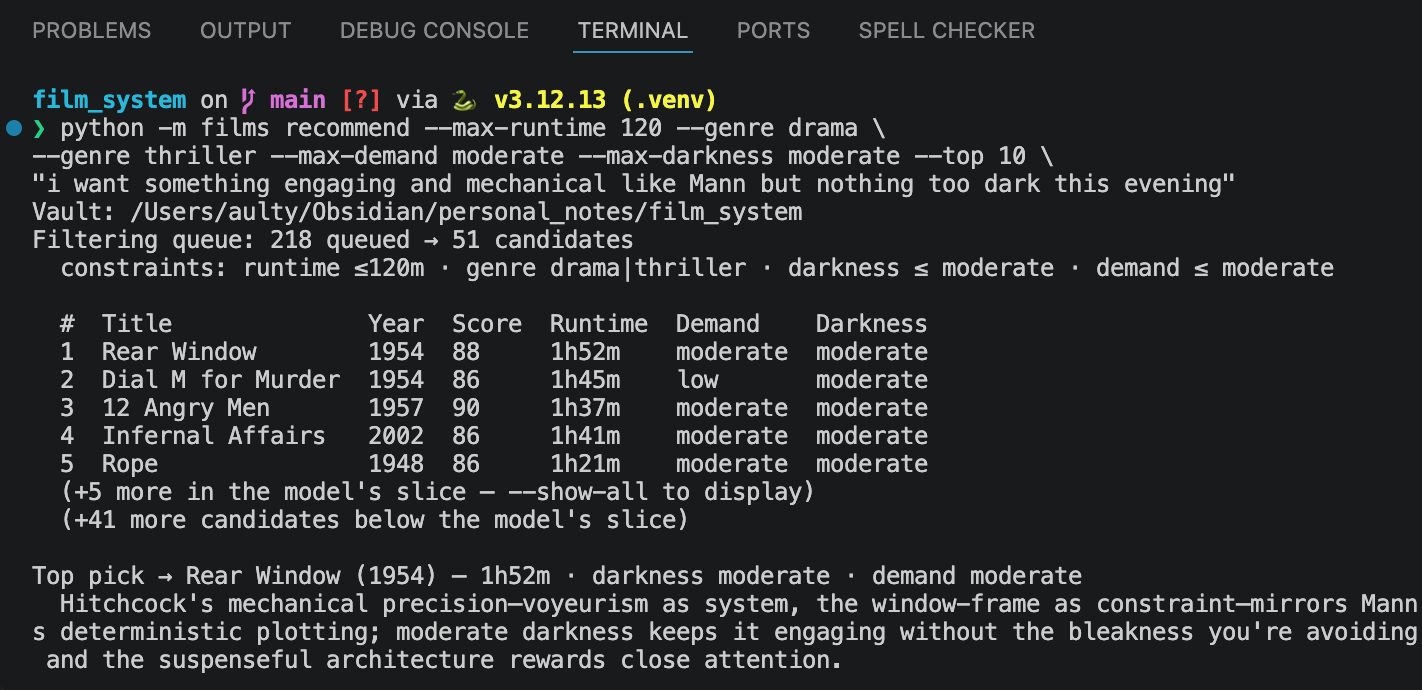Click the Demand column header

pos(718,324)
